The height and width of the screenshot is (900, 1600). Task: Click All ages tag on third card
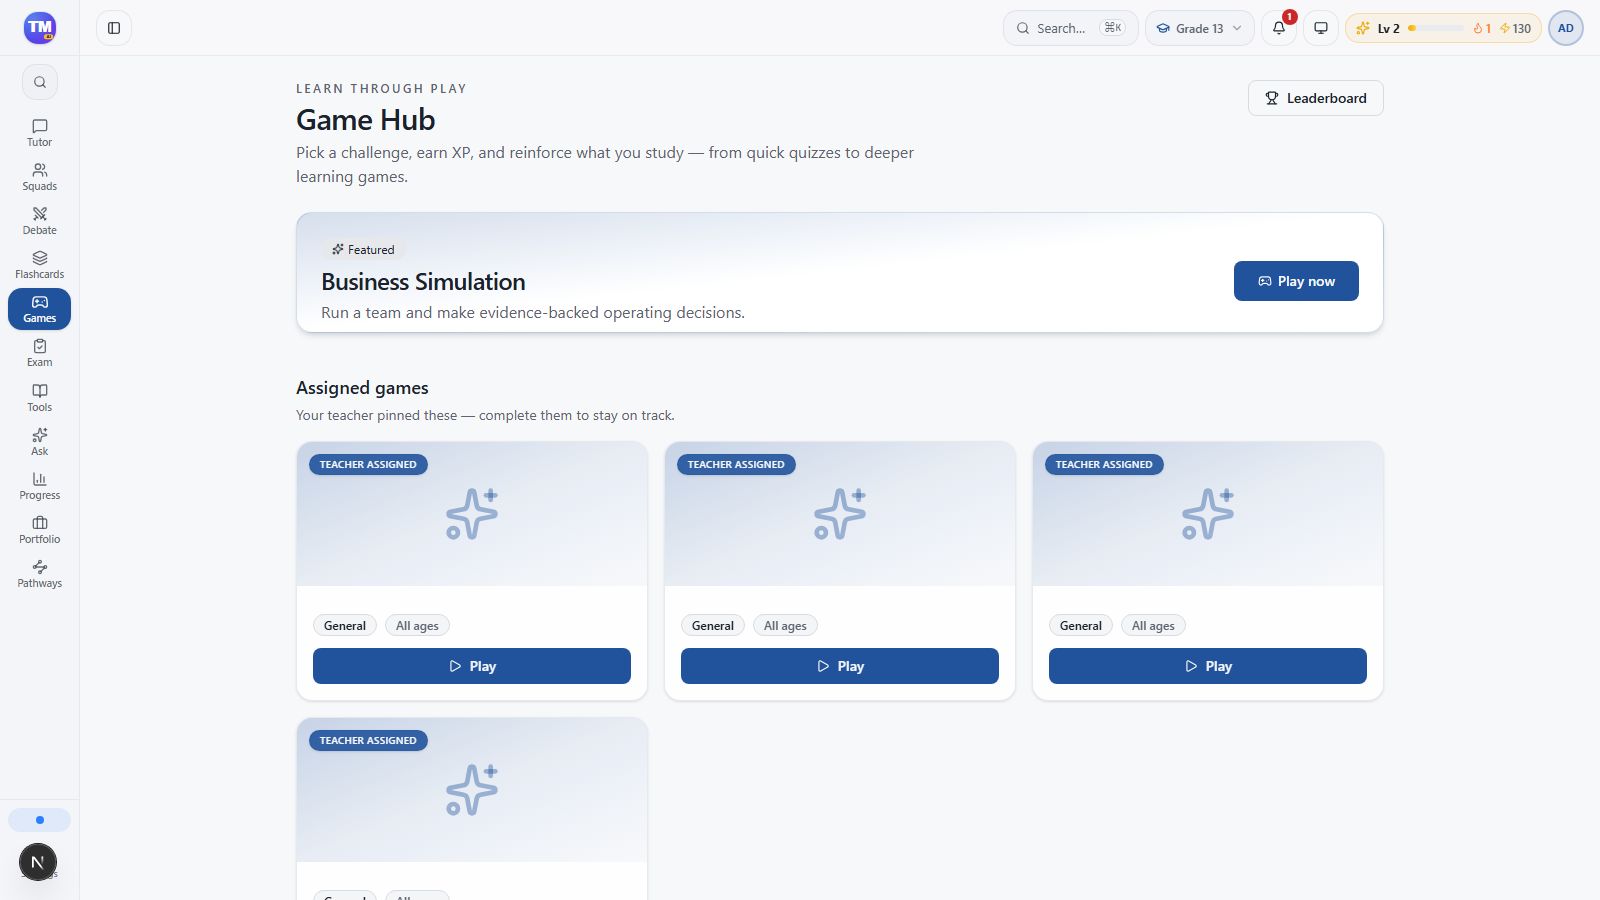[x=1153, y=626]
